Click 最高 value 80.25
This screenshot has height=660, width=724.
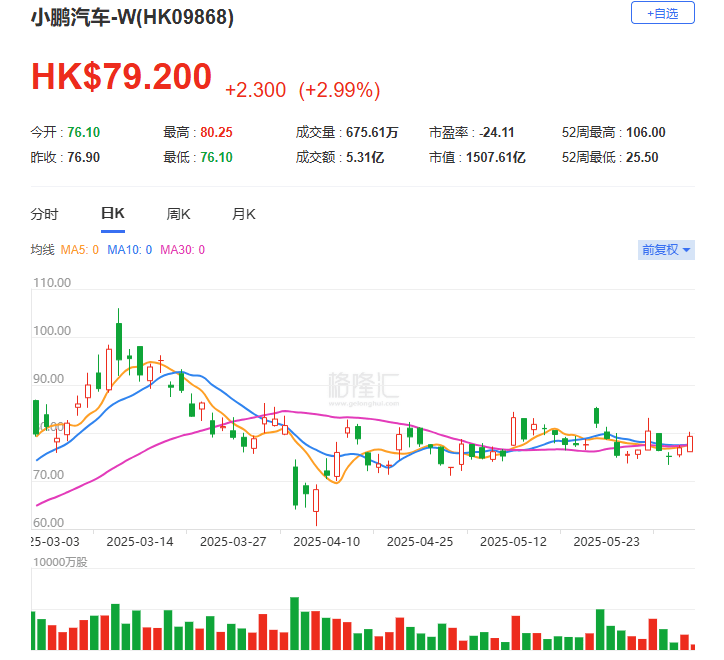tap(216, 133)
